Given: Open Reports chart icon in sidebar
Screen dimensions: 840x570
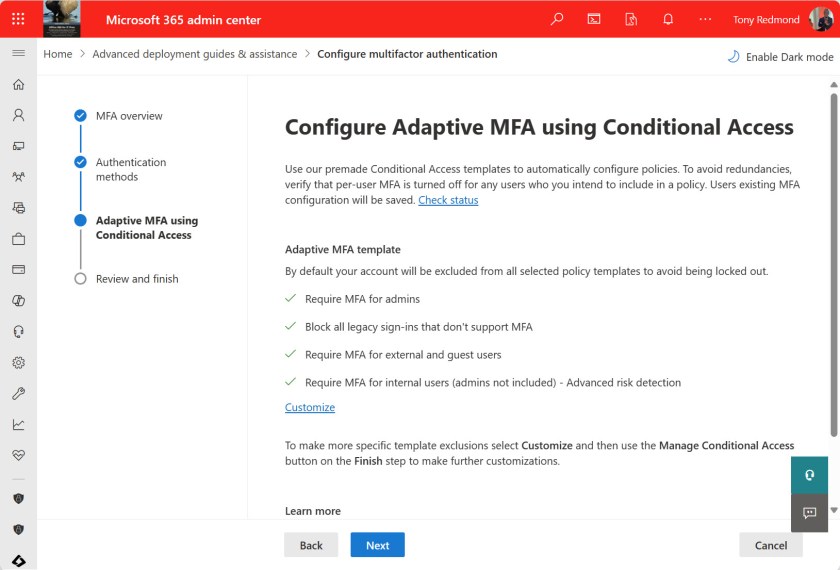Looking at the screenshot, I should coord(18,425).
